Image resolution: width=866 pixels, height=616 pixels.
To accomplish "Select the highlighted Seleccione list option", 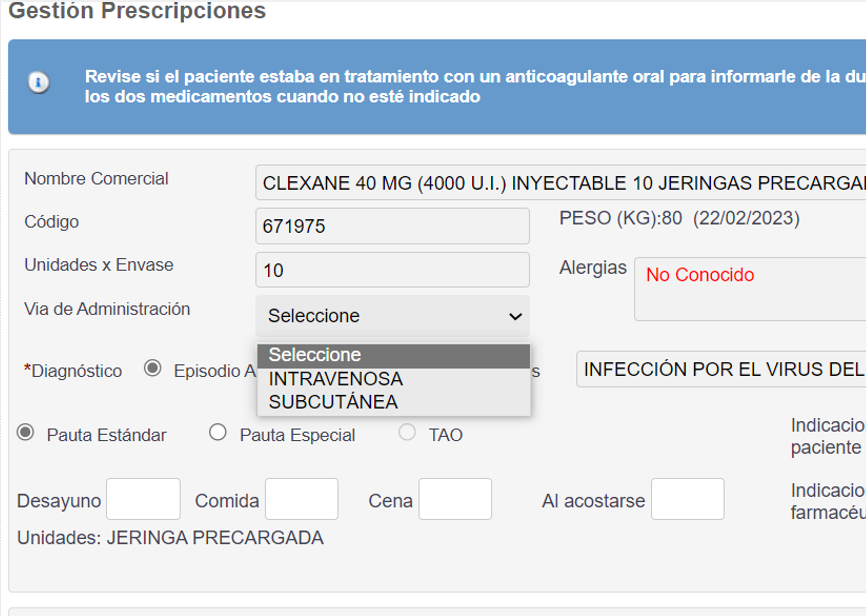I will tap(393, 355).
